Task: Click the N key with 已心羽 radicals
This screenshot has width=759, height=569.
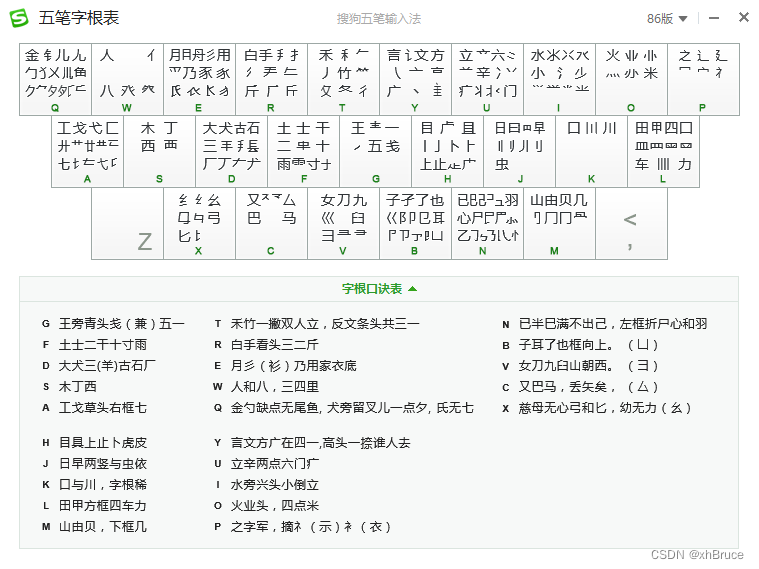Action: point(487,224)
